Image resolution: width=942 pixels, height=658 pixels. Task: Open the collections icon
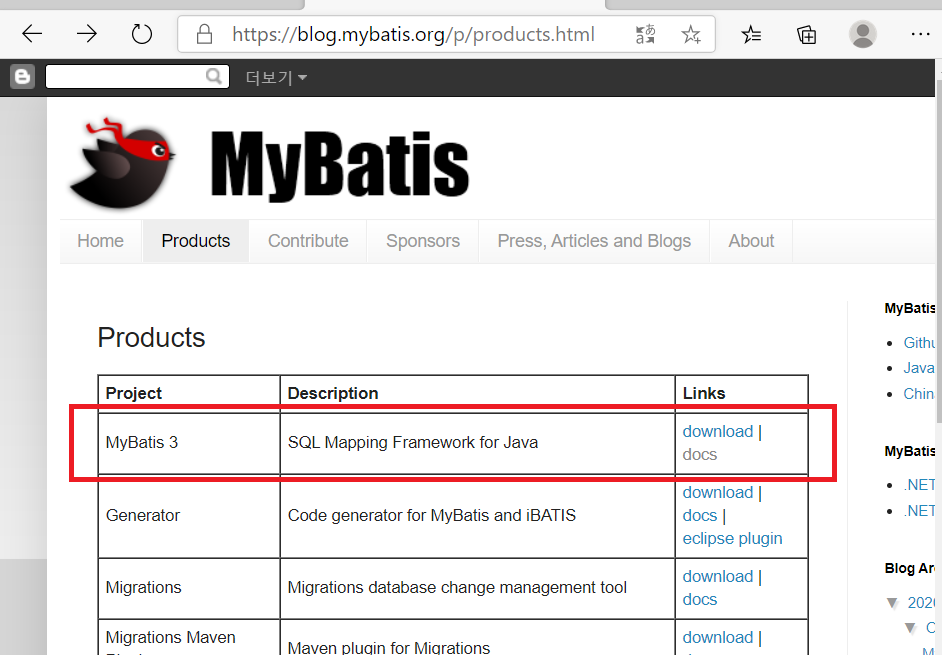pos(806,34)
